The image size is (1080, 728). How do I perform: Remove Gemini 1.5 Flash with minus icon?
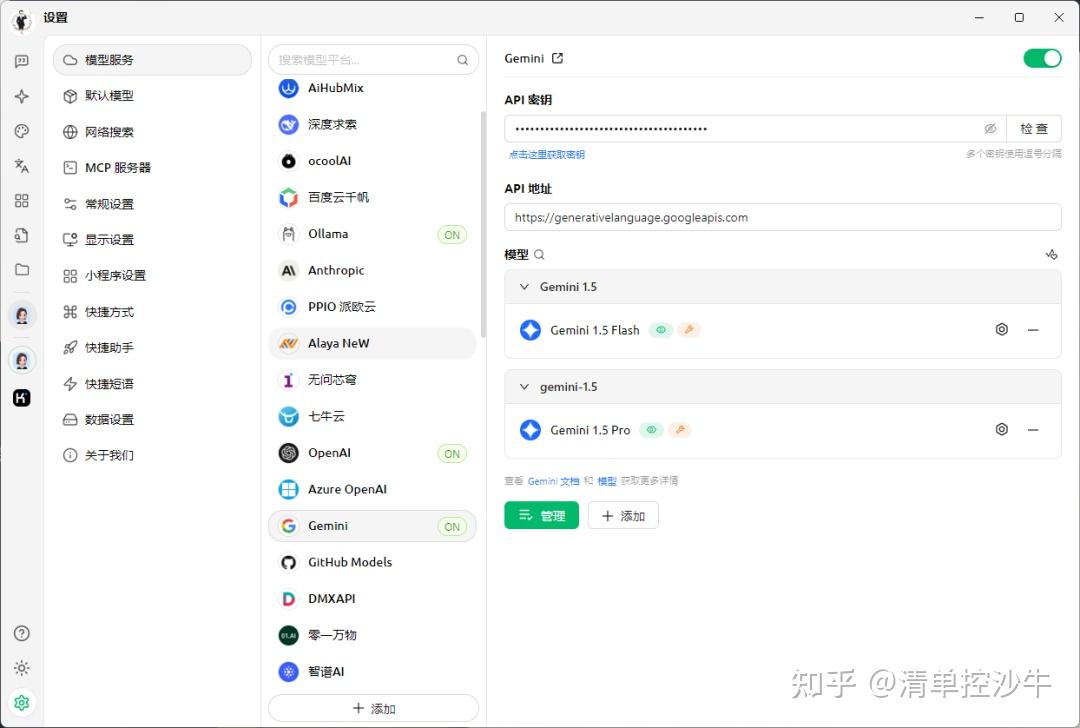click(x=1033, y=330)
